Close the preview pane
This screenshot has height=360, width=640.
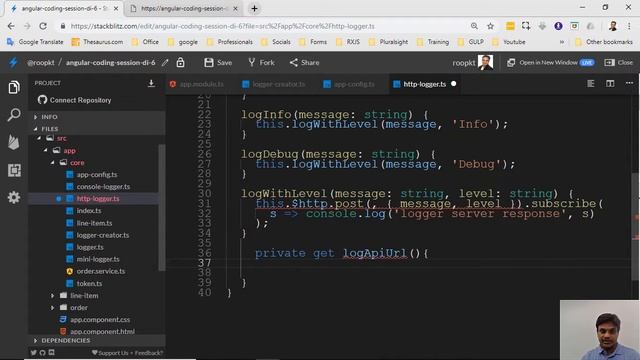point(619,62)
